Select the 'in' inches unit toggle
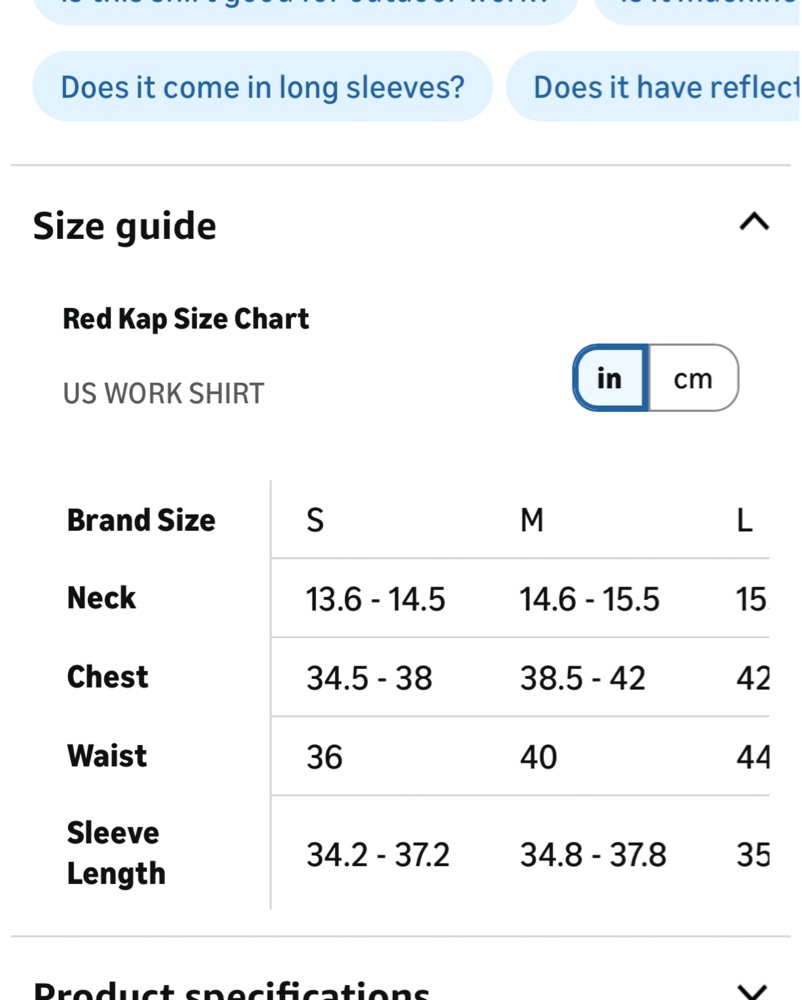This screenshot has width=802, height=1000. coord(610,378)
